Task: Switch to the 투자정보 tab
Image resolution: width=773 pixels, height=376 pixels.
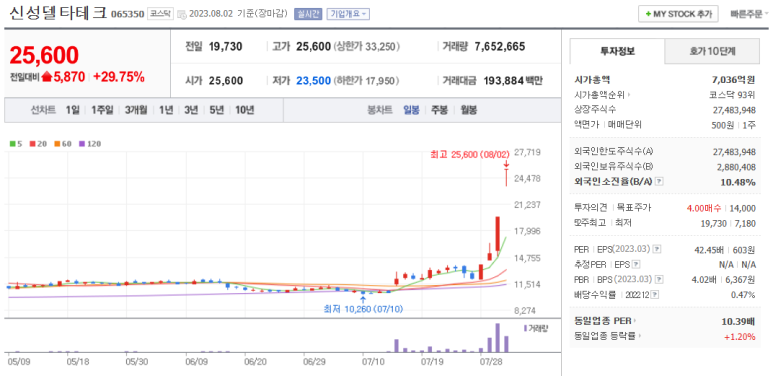Action: [x=617, y=51]
